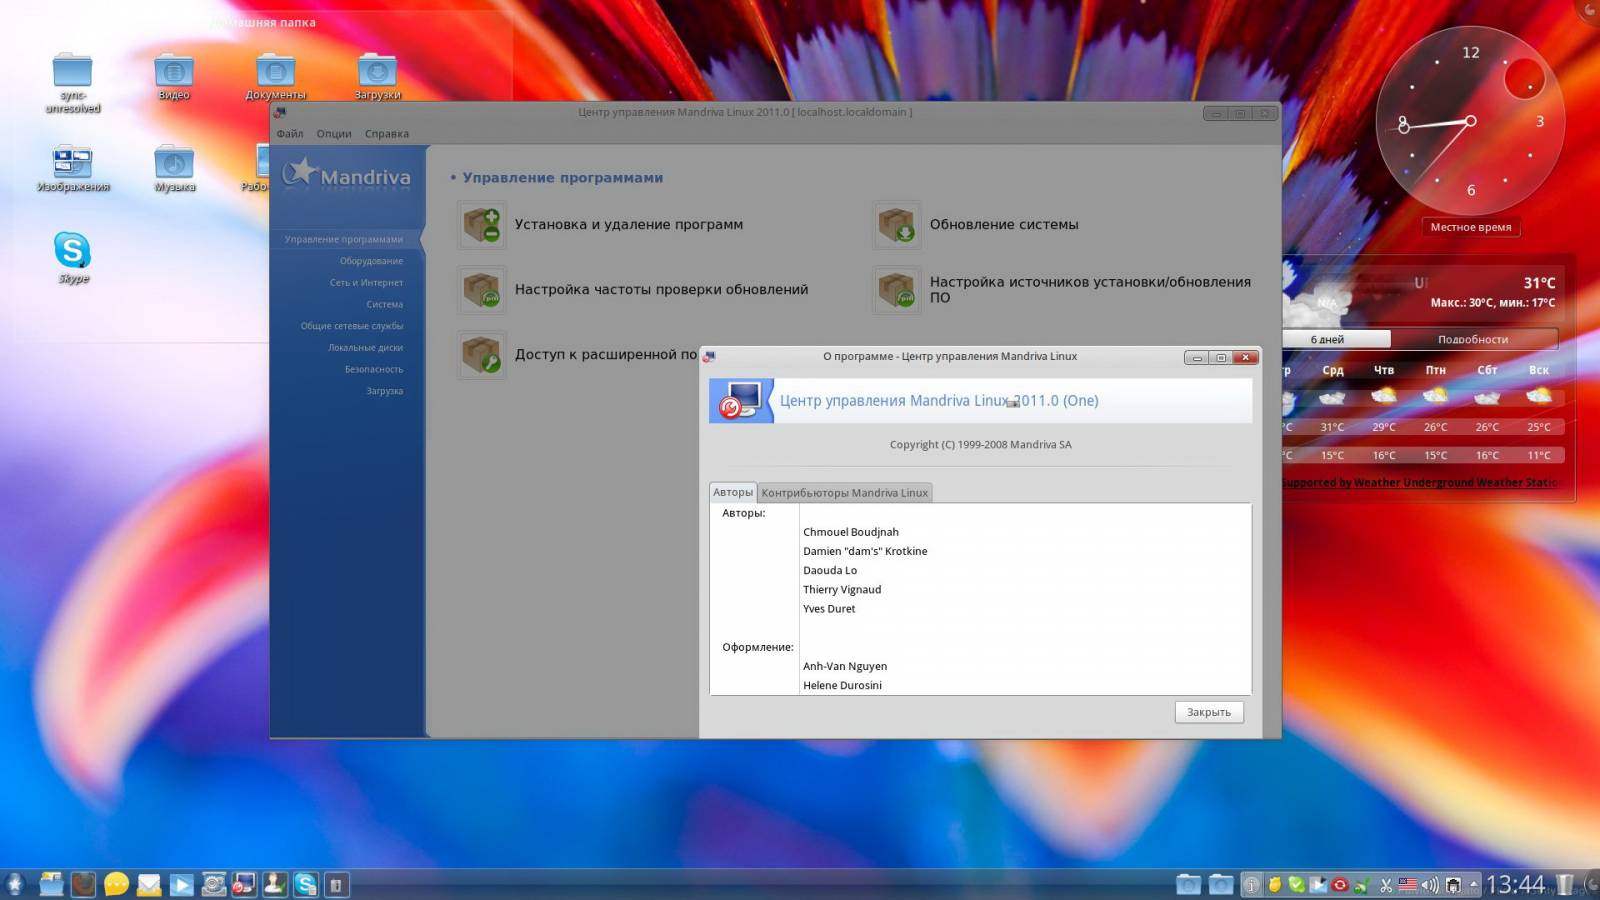Select Система sidebar category
This screenshot has height=900, width=1600.
pos(384,304)
